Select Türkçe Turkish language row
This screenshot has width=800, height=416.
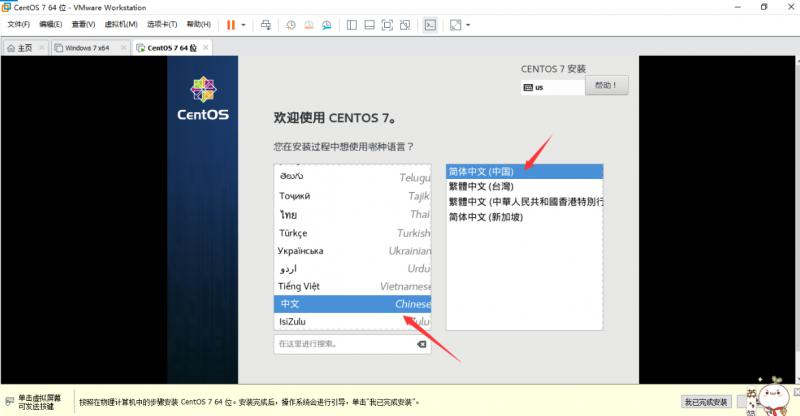click(353, 233)
